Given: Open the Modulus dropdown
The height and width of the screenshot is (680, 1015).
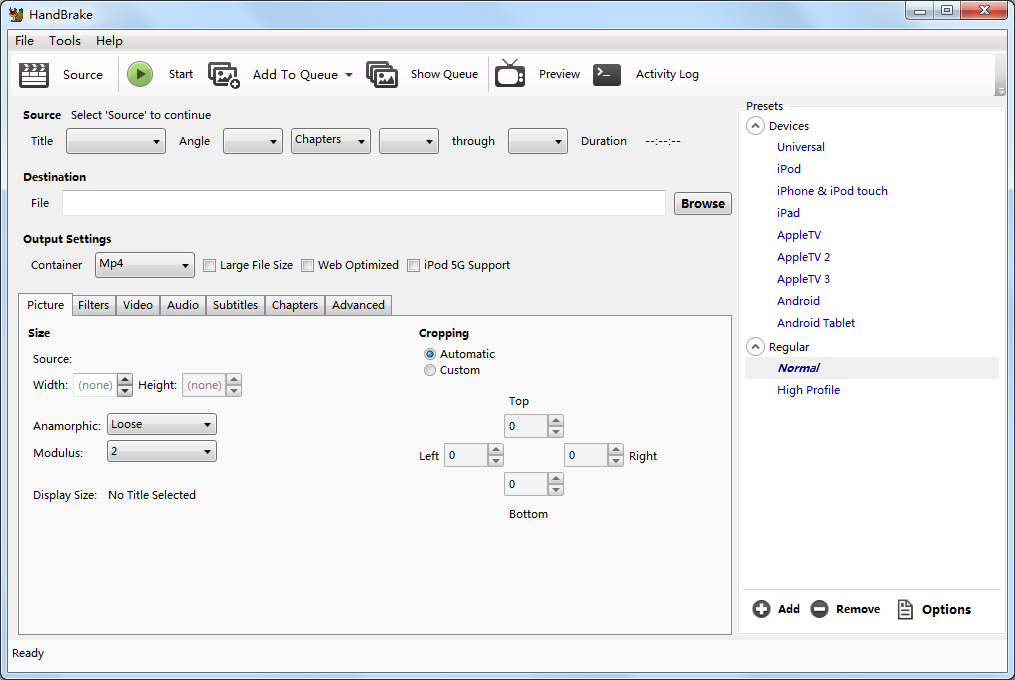Looking at the screenshot, I should pos(162,451).
